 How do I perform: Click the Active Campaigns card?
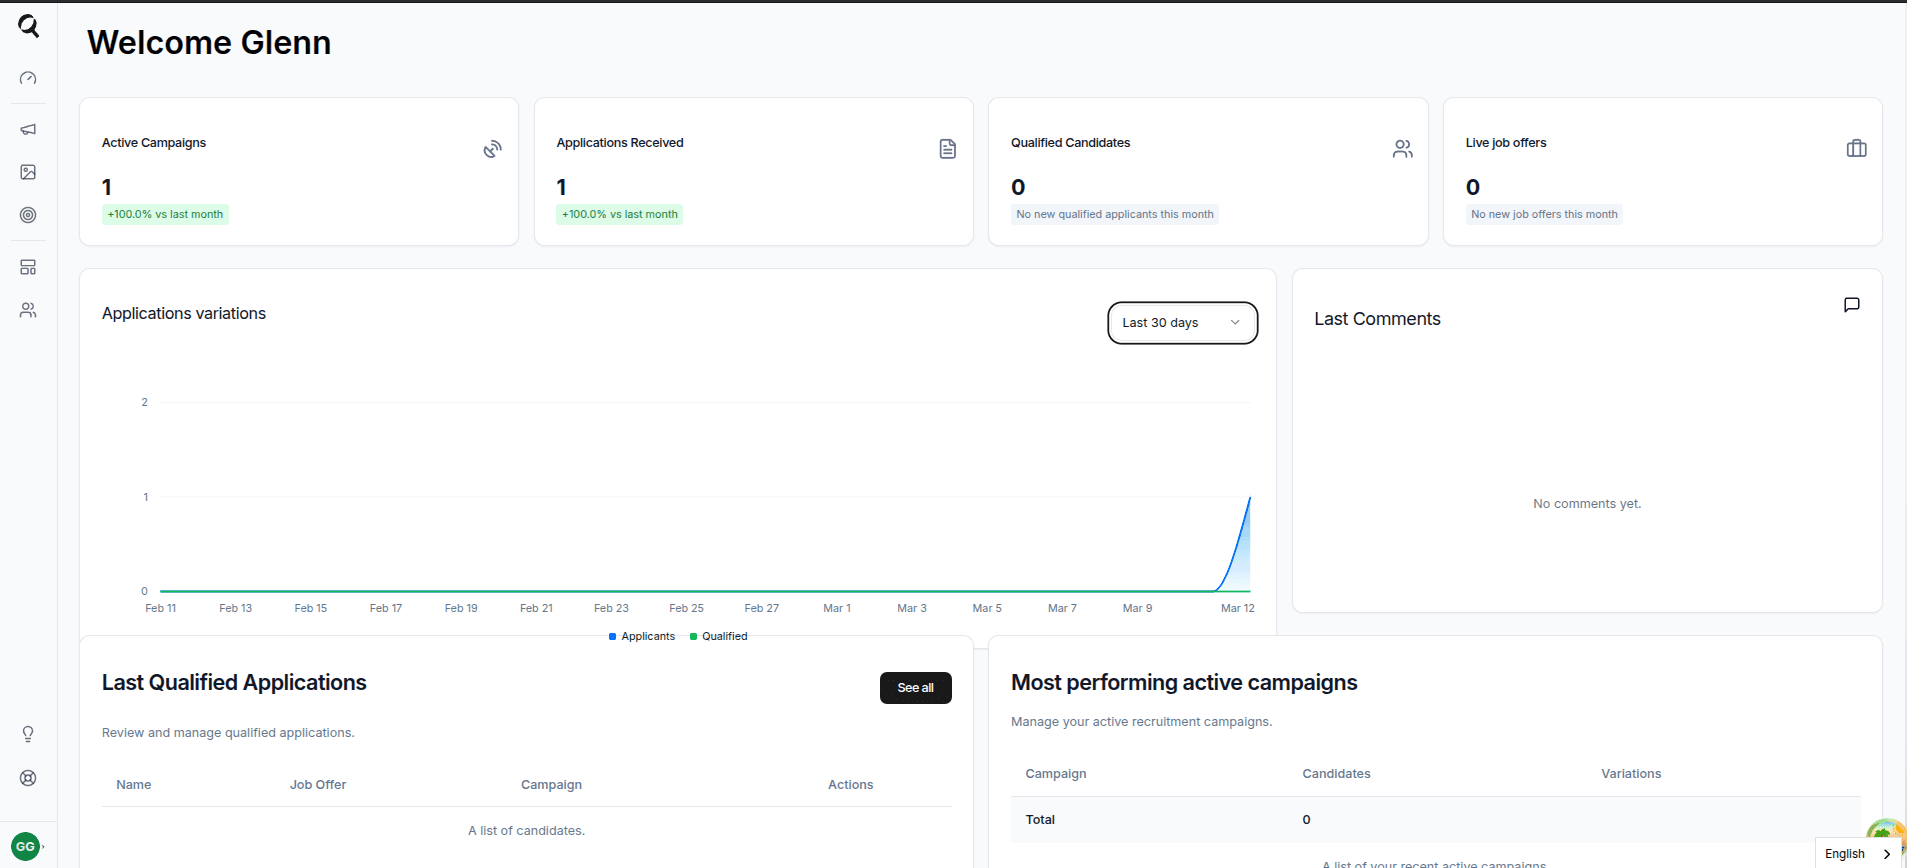(x=299, y=171)
